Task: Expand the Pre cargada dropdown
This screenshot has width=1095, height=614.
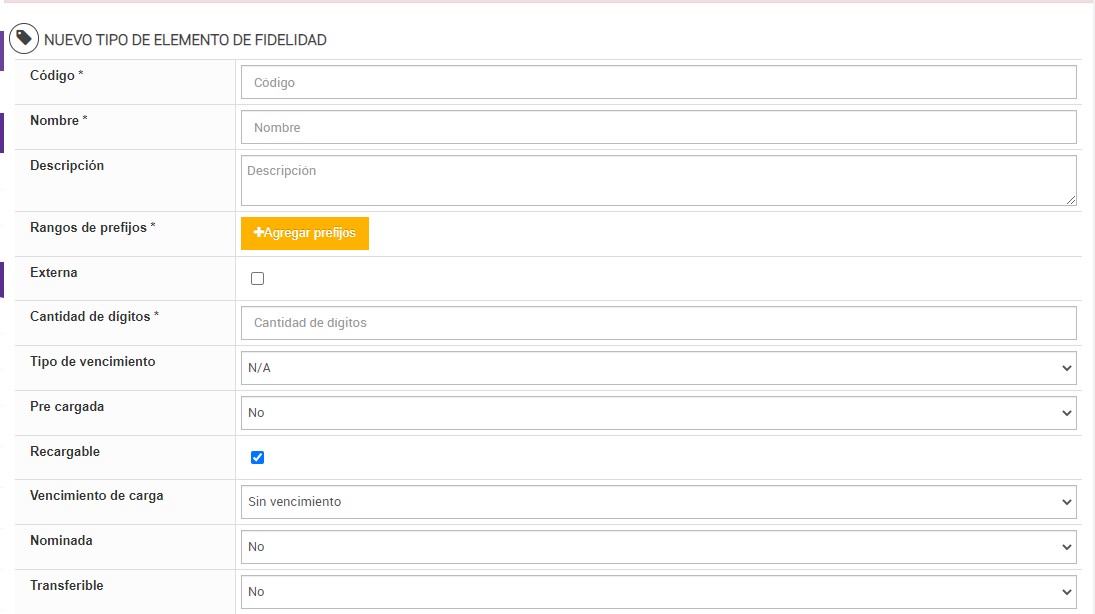Action: tap(658, 412)
